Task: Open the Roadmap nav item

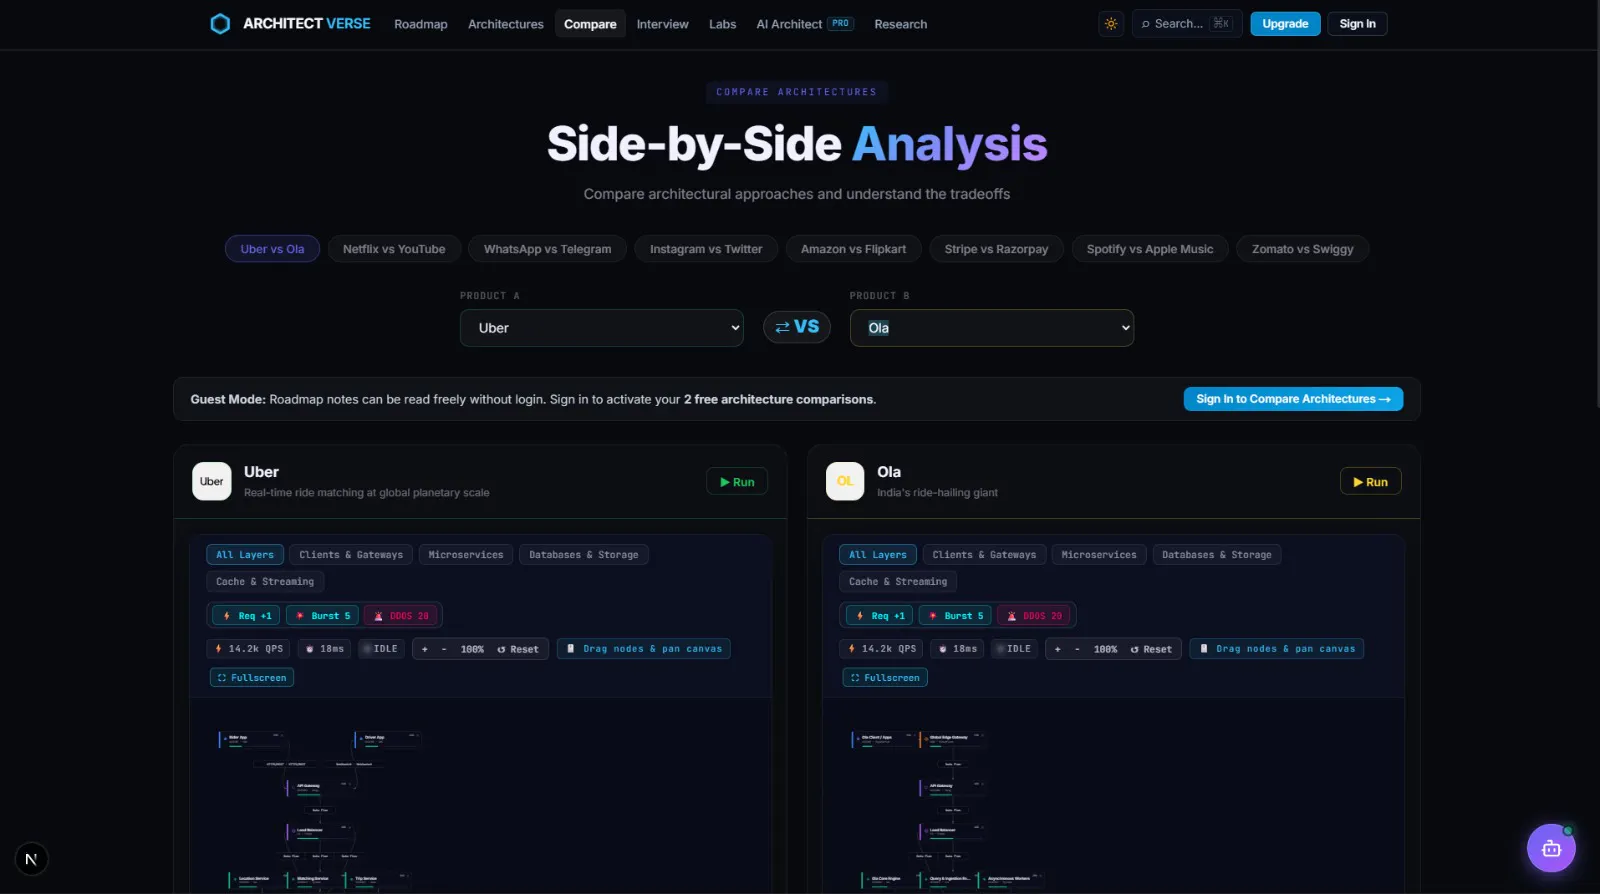Action: coord(421,24)
